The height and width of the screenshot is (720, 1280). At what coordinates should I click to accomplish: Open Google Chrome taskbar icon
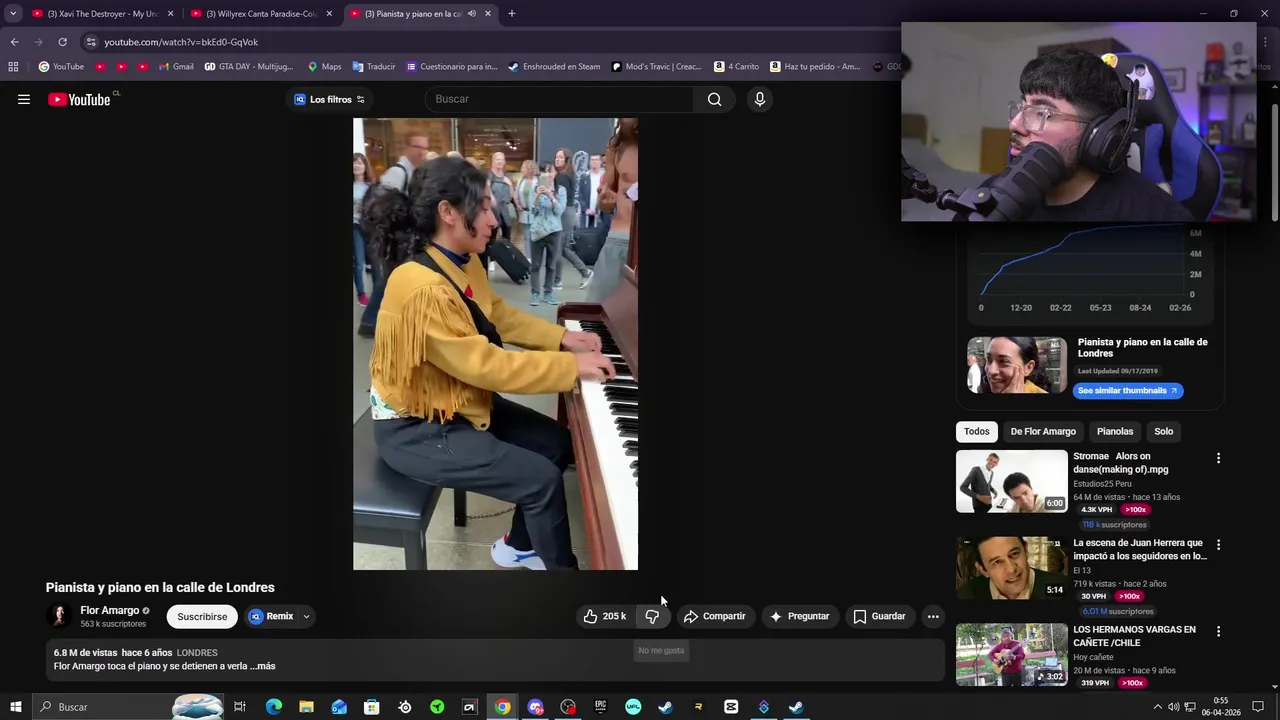(502, 707)
